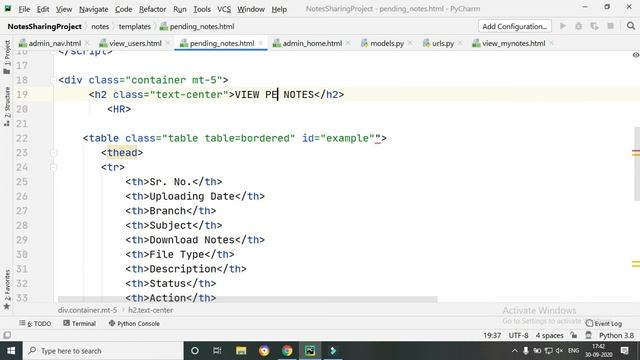640x360 pixels.
Task: Open the Edit menu
Action: click(42, 9)
